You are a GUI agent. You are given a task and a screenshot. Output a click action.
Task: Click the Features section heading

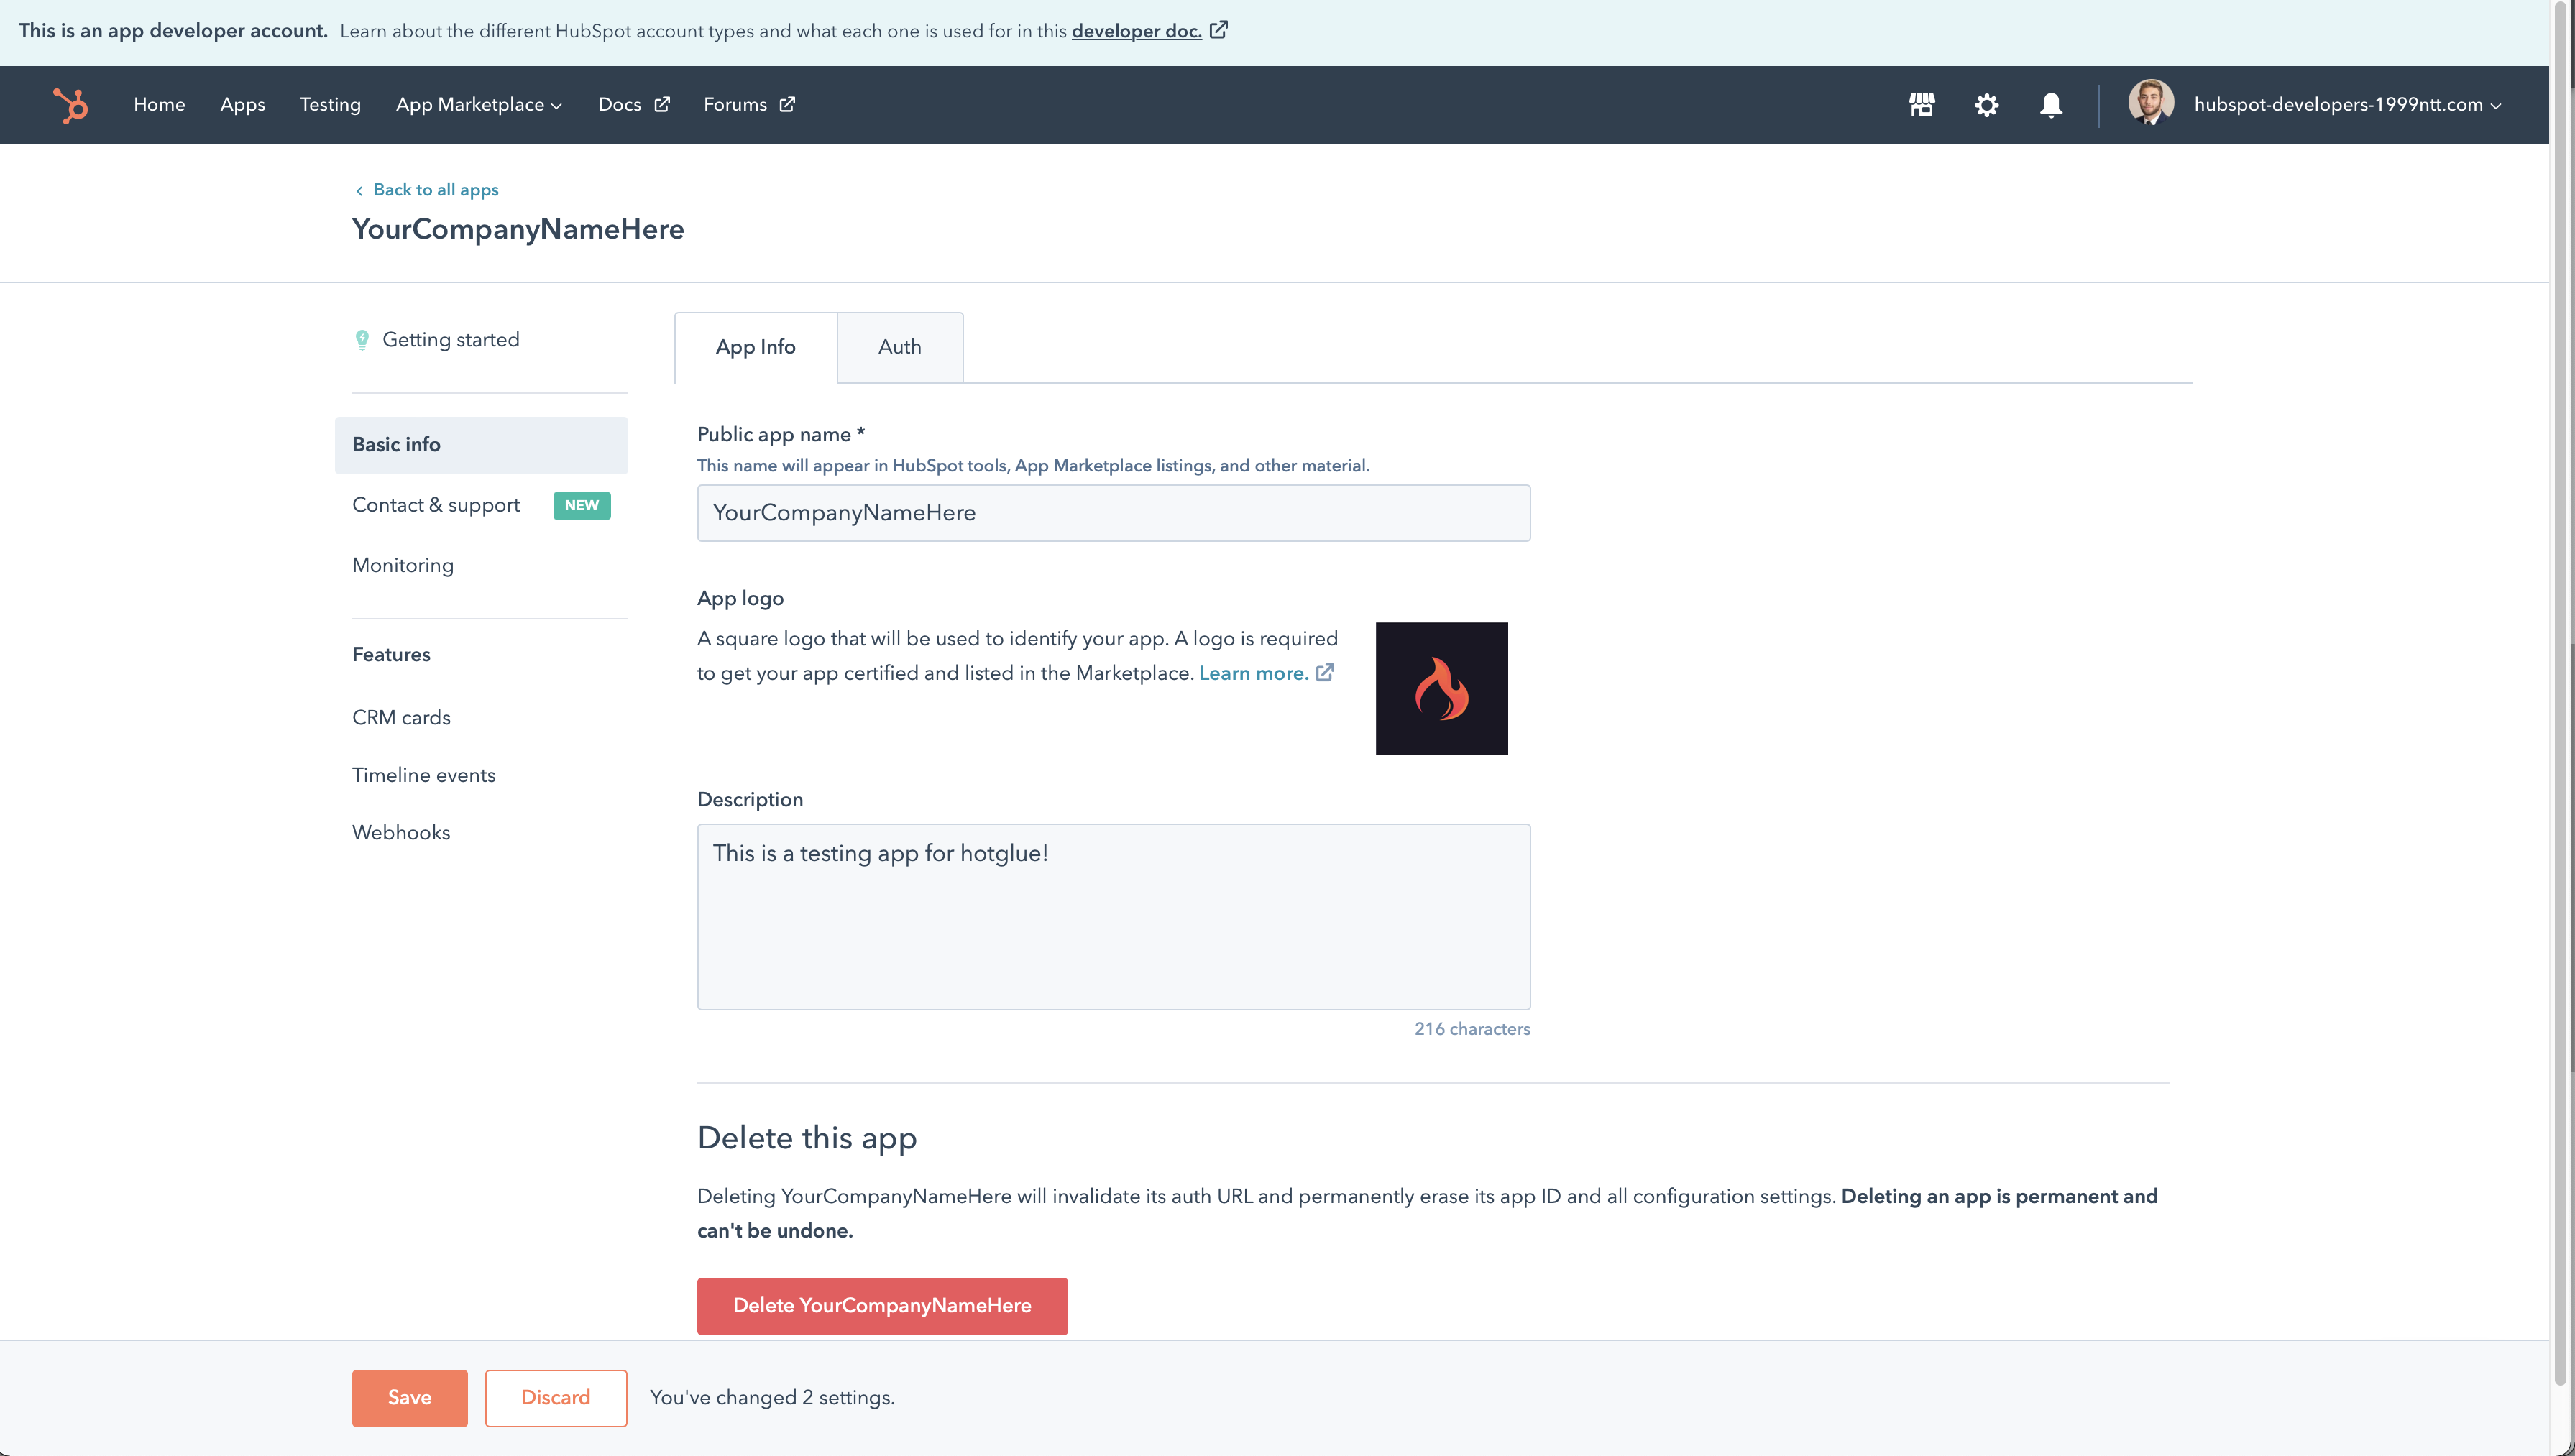coord(391,655)
